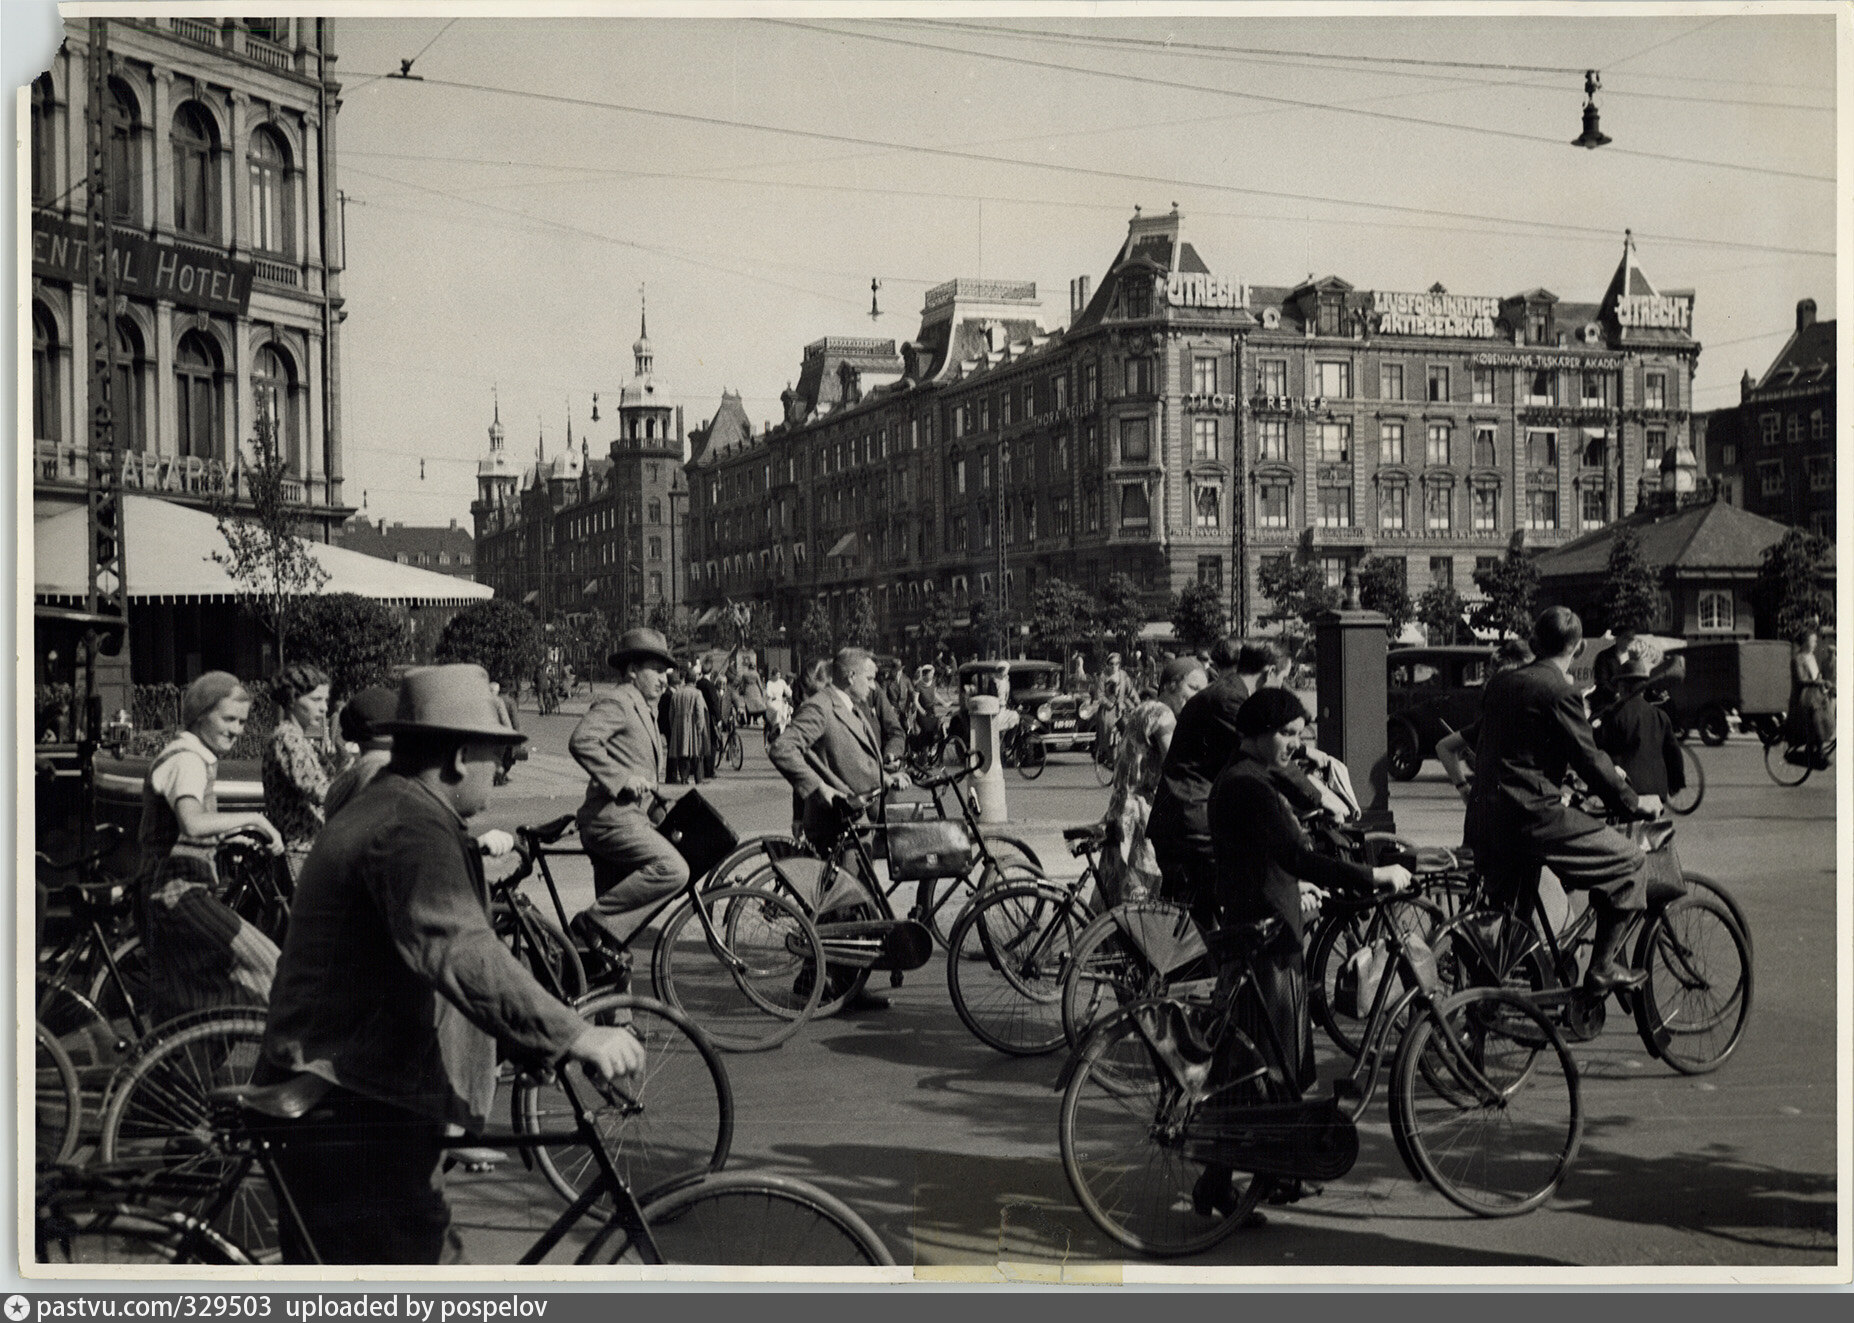Click the Thora Reiller facade sign
1854x1323 pixels.
click(x=1258, y=403)
